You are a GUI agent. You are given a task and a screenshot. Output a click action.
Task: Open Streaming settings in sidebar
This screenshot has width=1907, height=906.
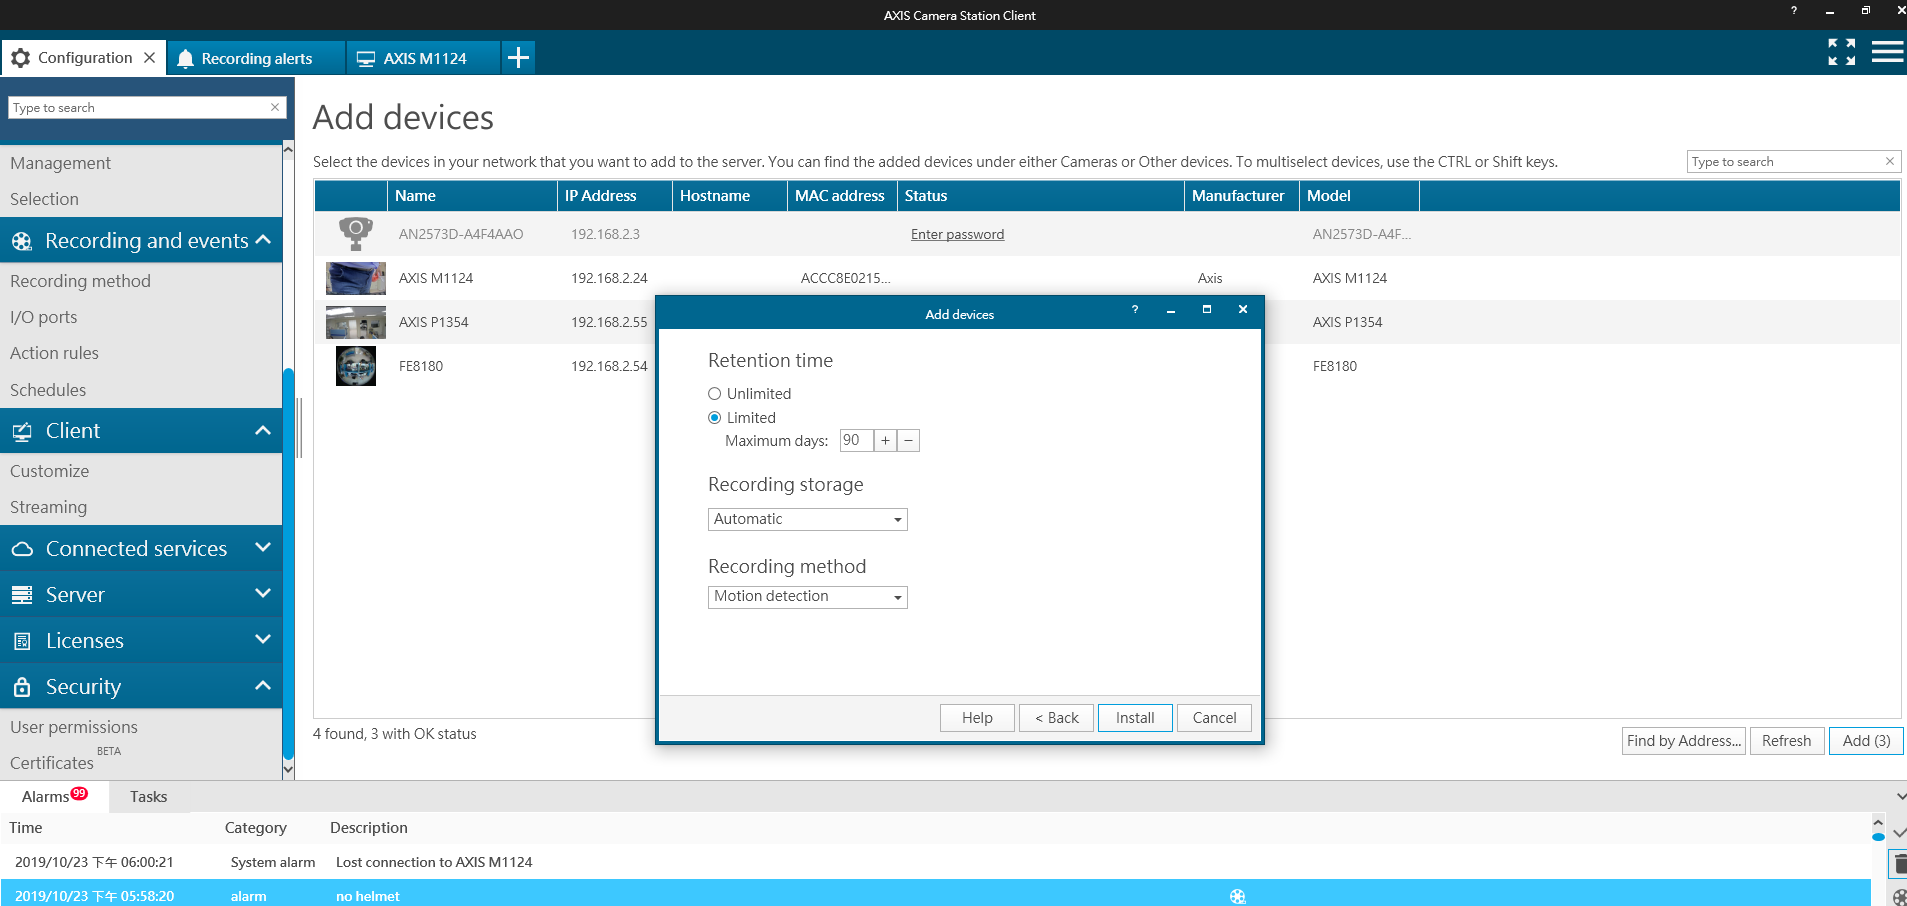48,507
